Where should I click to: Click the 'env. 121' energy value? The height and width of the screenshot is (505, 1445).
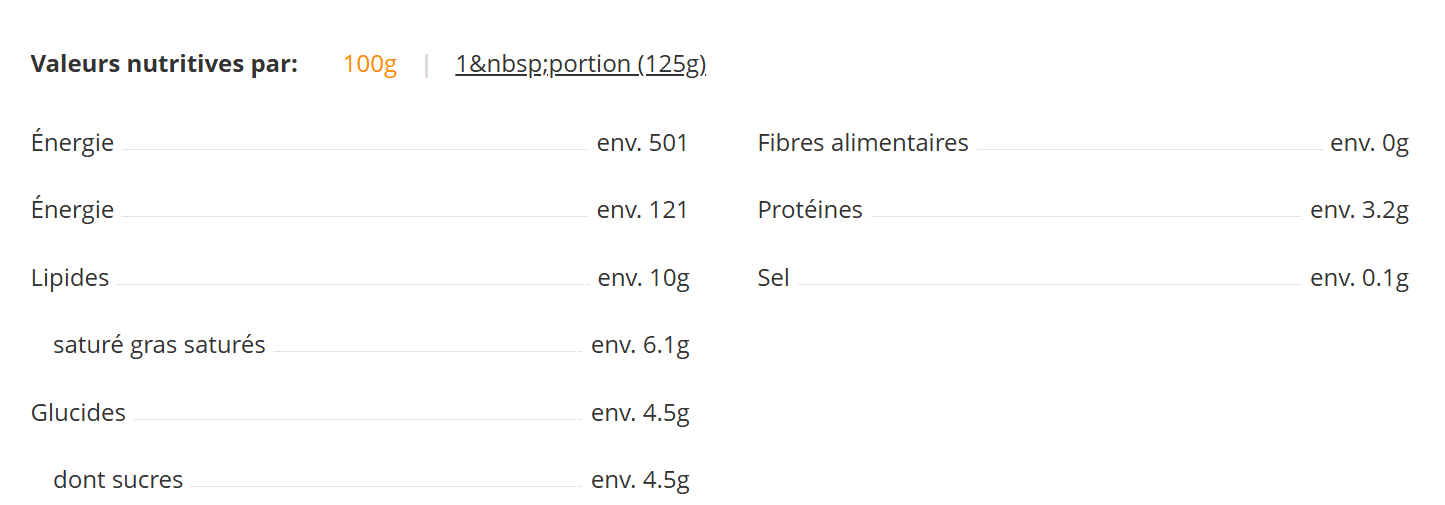click(x=642, y=210)
